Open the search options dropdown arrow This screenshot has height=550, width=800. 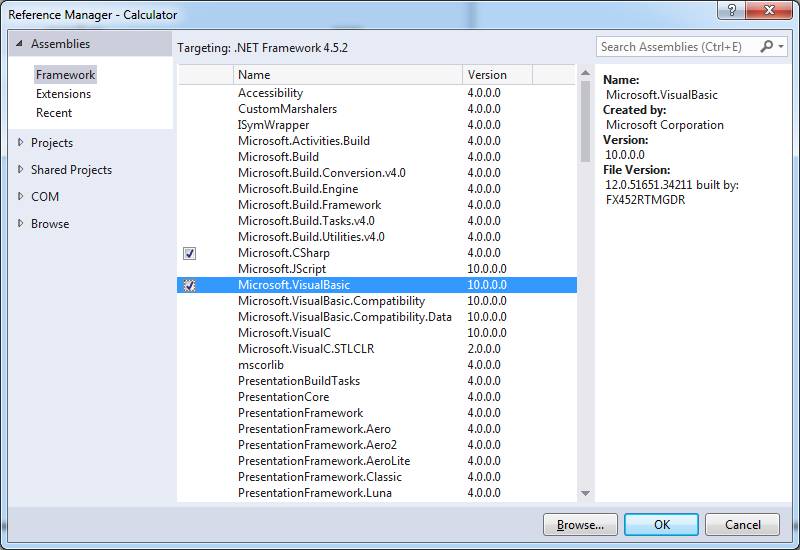coord(780,47)
